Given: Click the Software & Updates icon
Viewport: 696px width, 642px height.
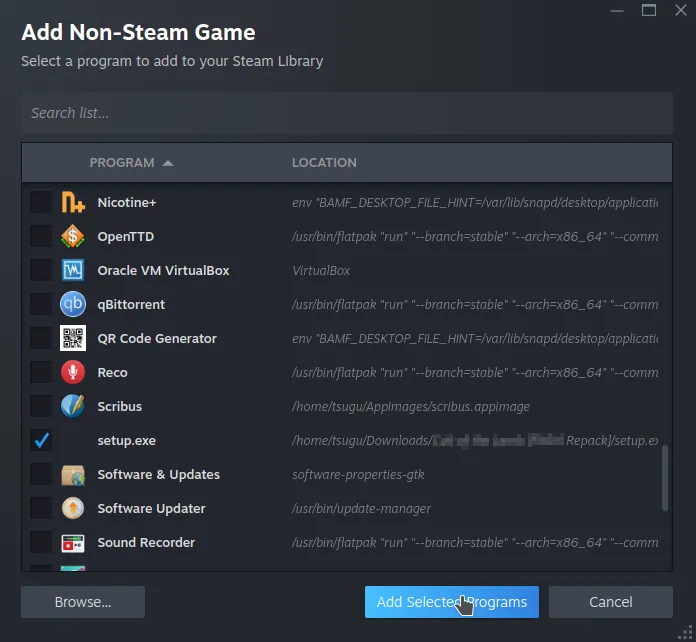Looking at the screenshot, I should pyautogui.click(x=73, y=475).
